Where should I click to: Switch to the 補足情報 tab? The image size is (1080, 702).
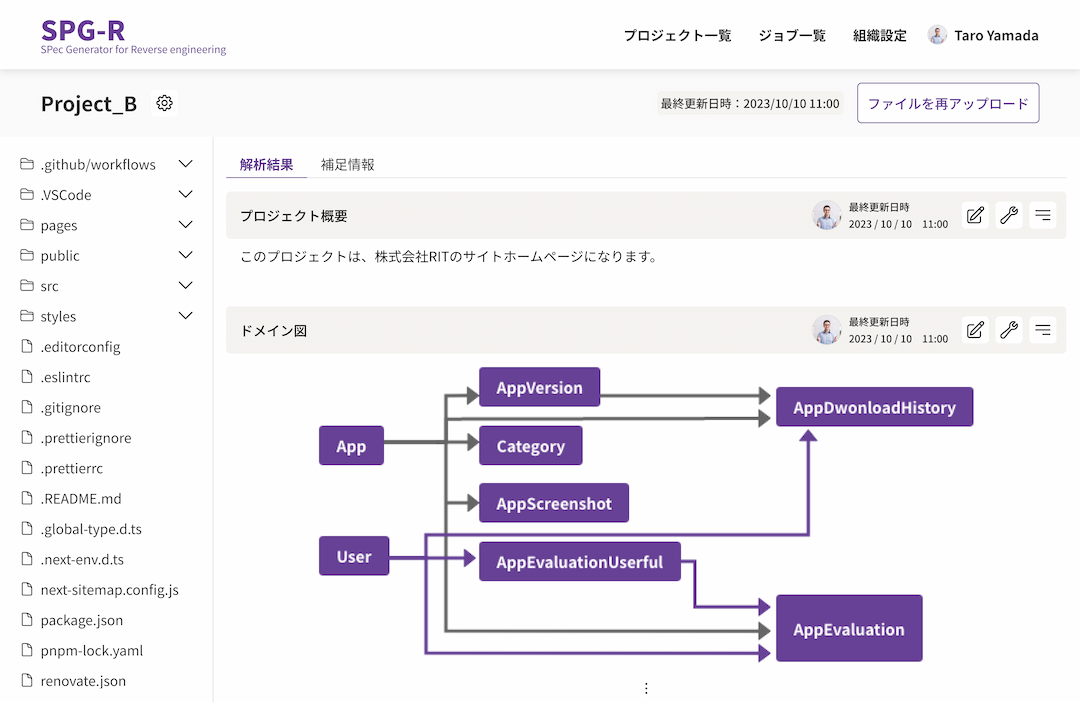pos(347,165)
